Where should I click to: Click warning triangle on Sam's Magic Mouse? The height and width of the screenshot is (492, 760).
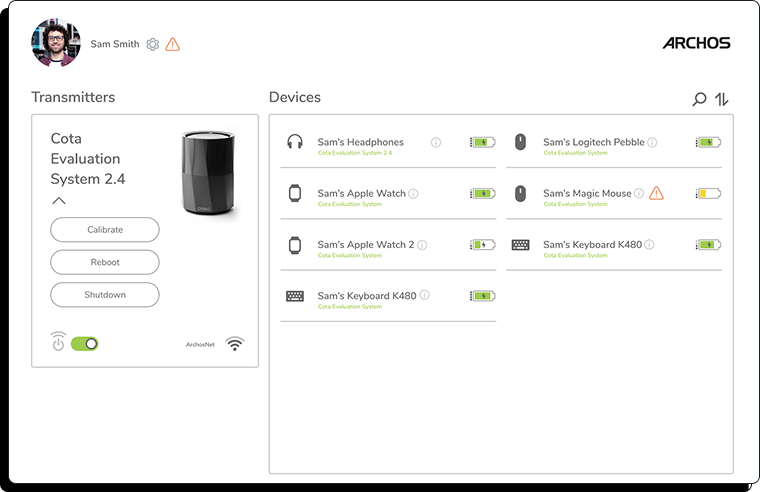[x=656, y=193]
